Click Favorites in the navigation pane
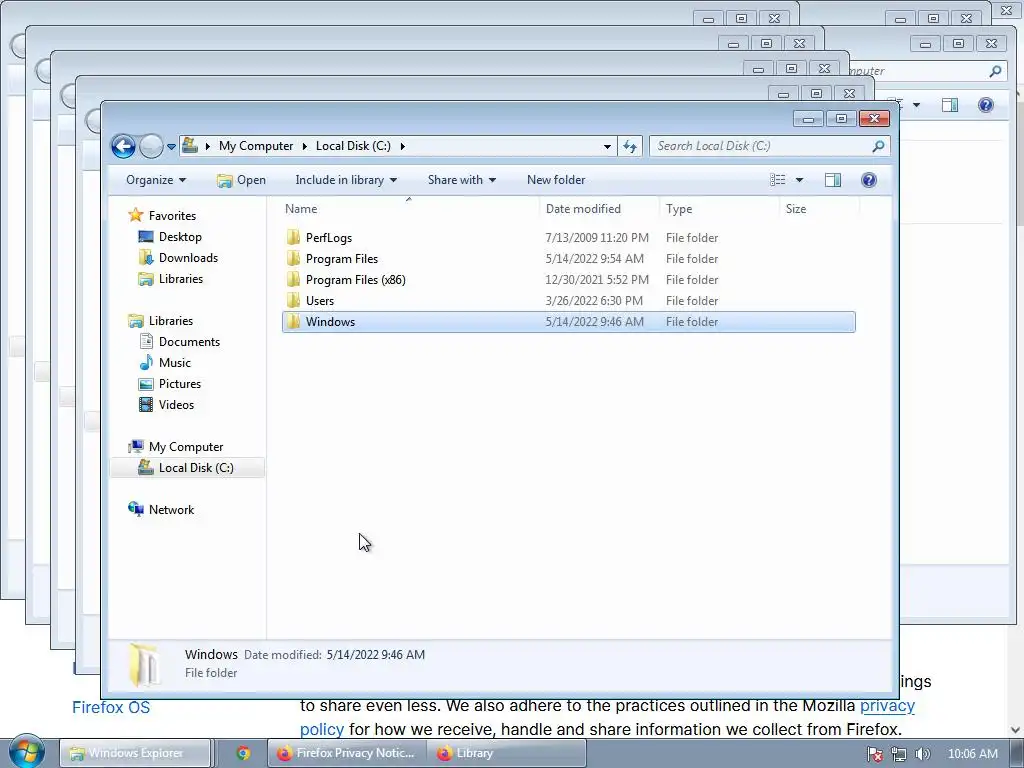The width and height of the screenshot is (1024, 768). coord(172,216)
